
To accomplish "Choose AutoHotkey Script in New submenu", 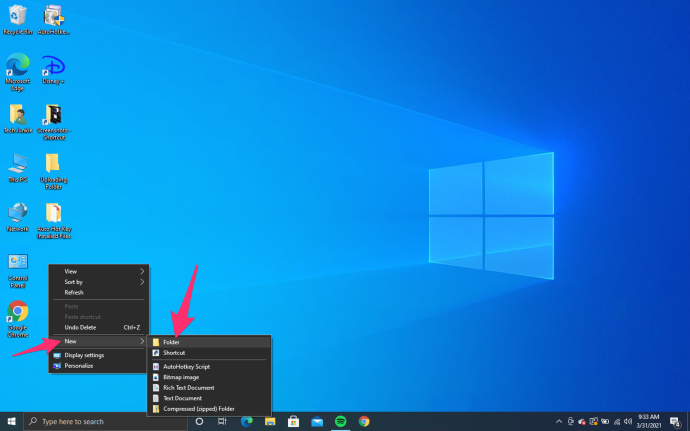I will click(209, 366).
